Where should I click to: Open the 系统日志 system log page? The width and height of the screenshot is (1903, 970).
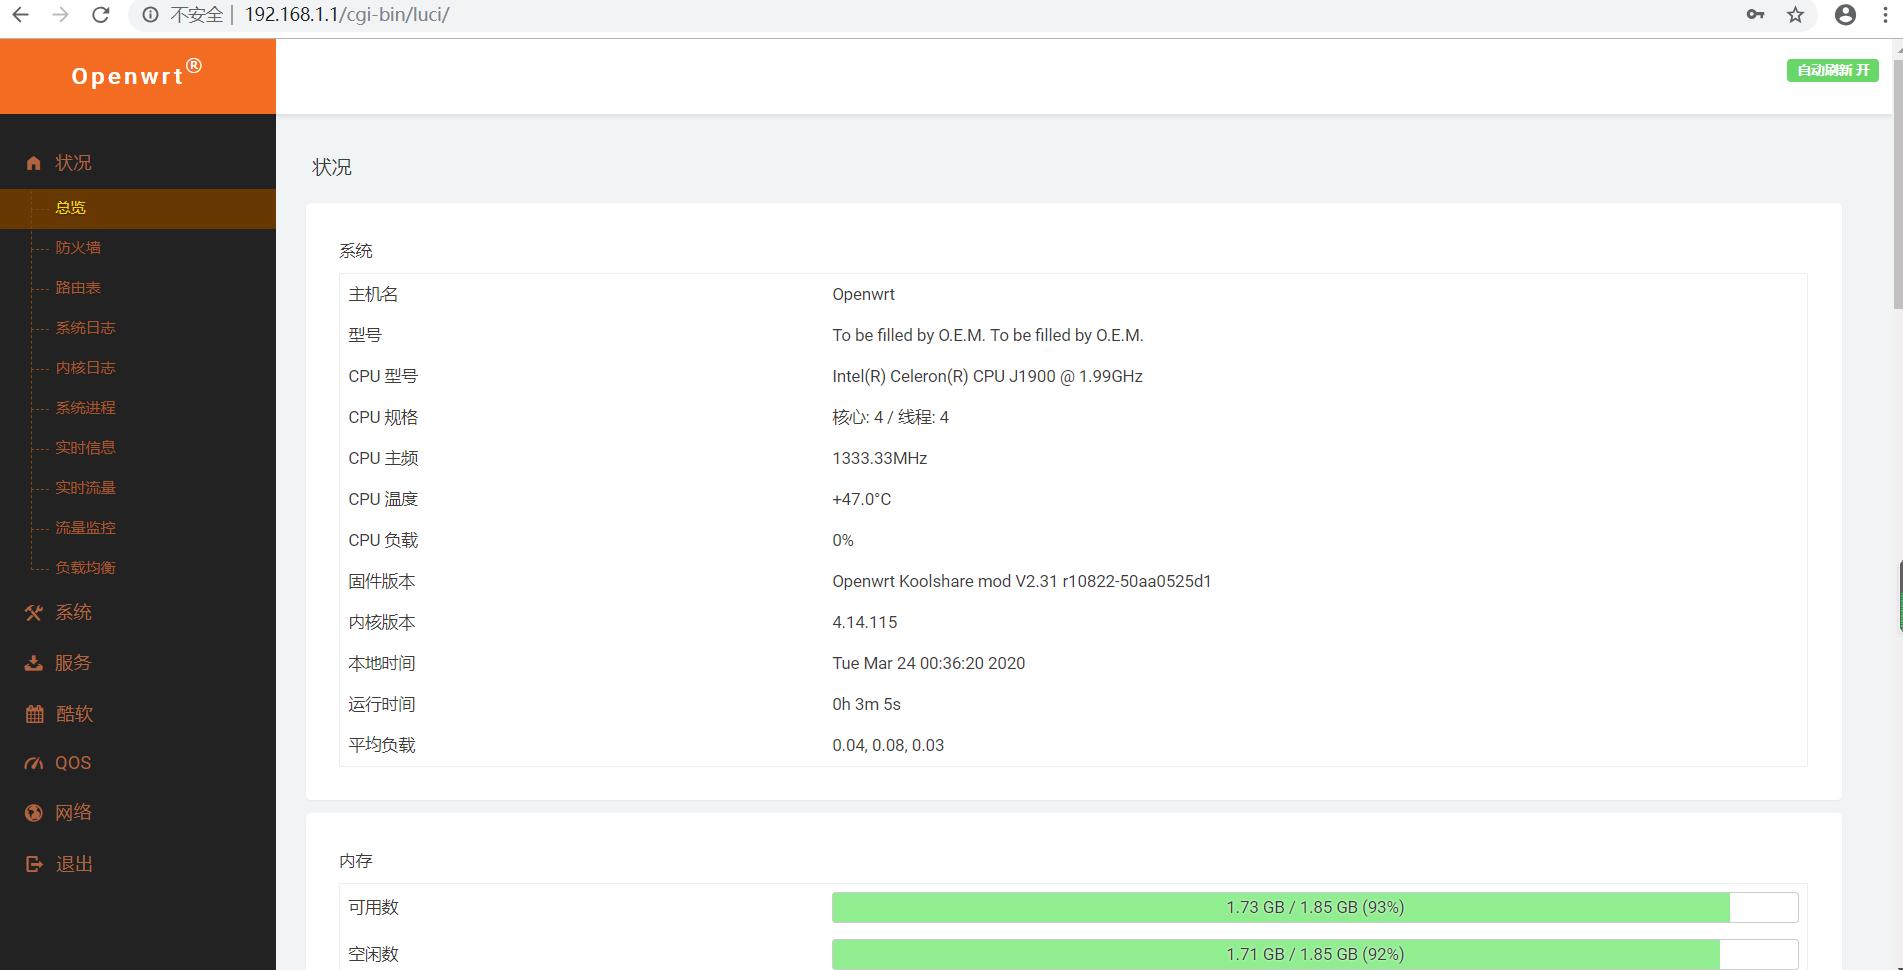pos(85,328)
